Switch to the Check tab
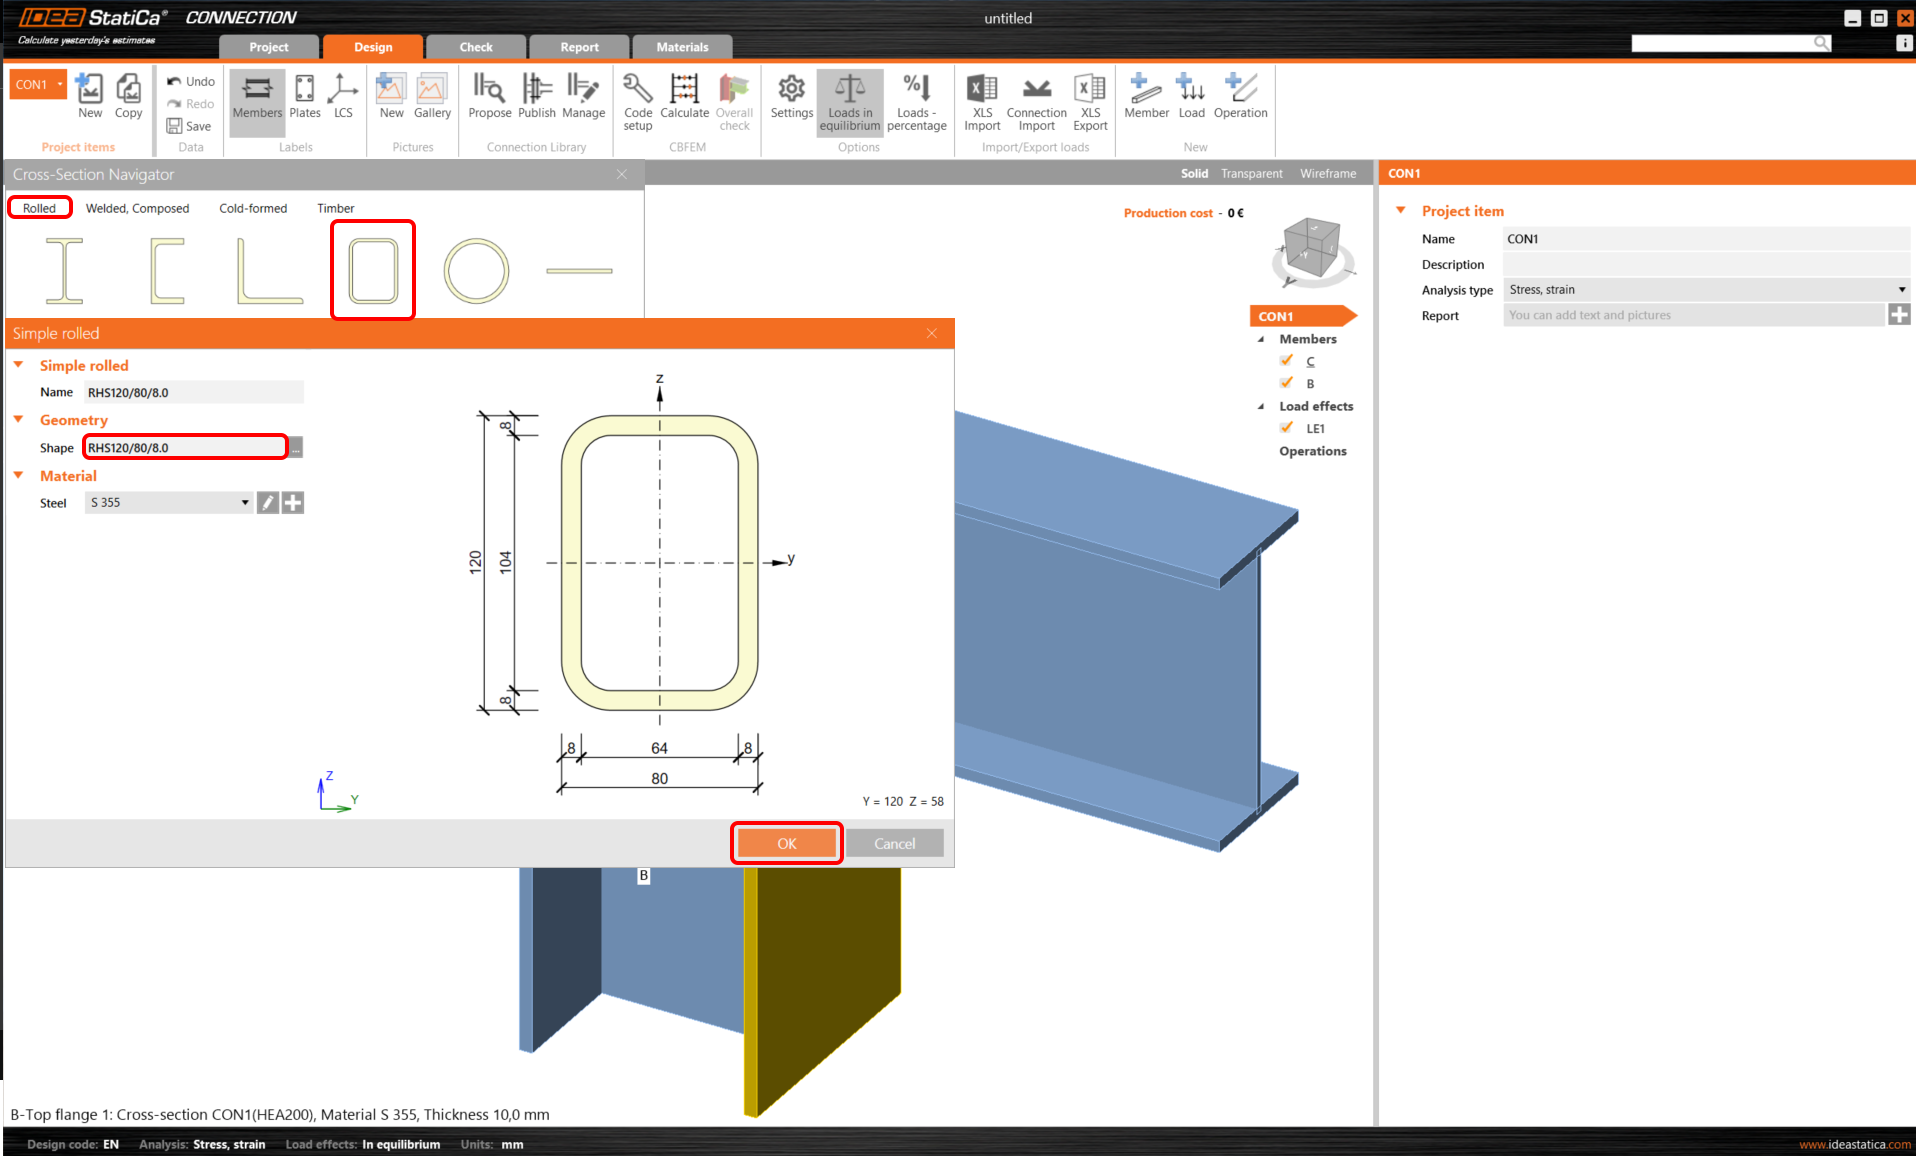The height and width of the screenshot is (1156, 1916). click(476, 47)
